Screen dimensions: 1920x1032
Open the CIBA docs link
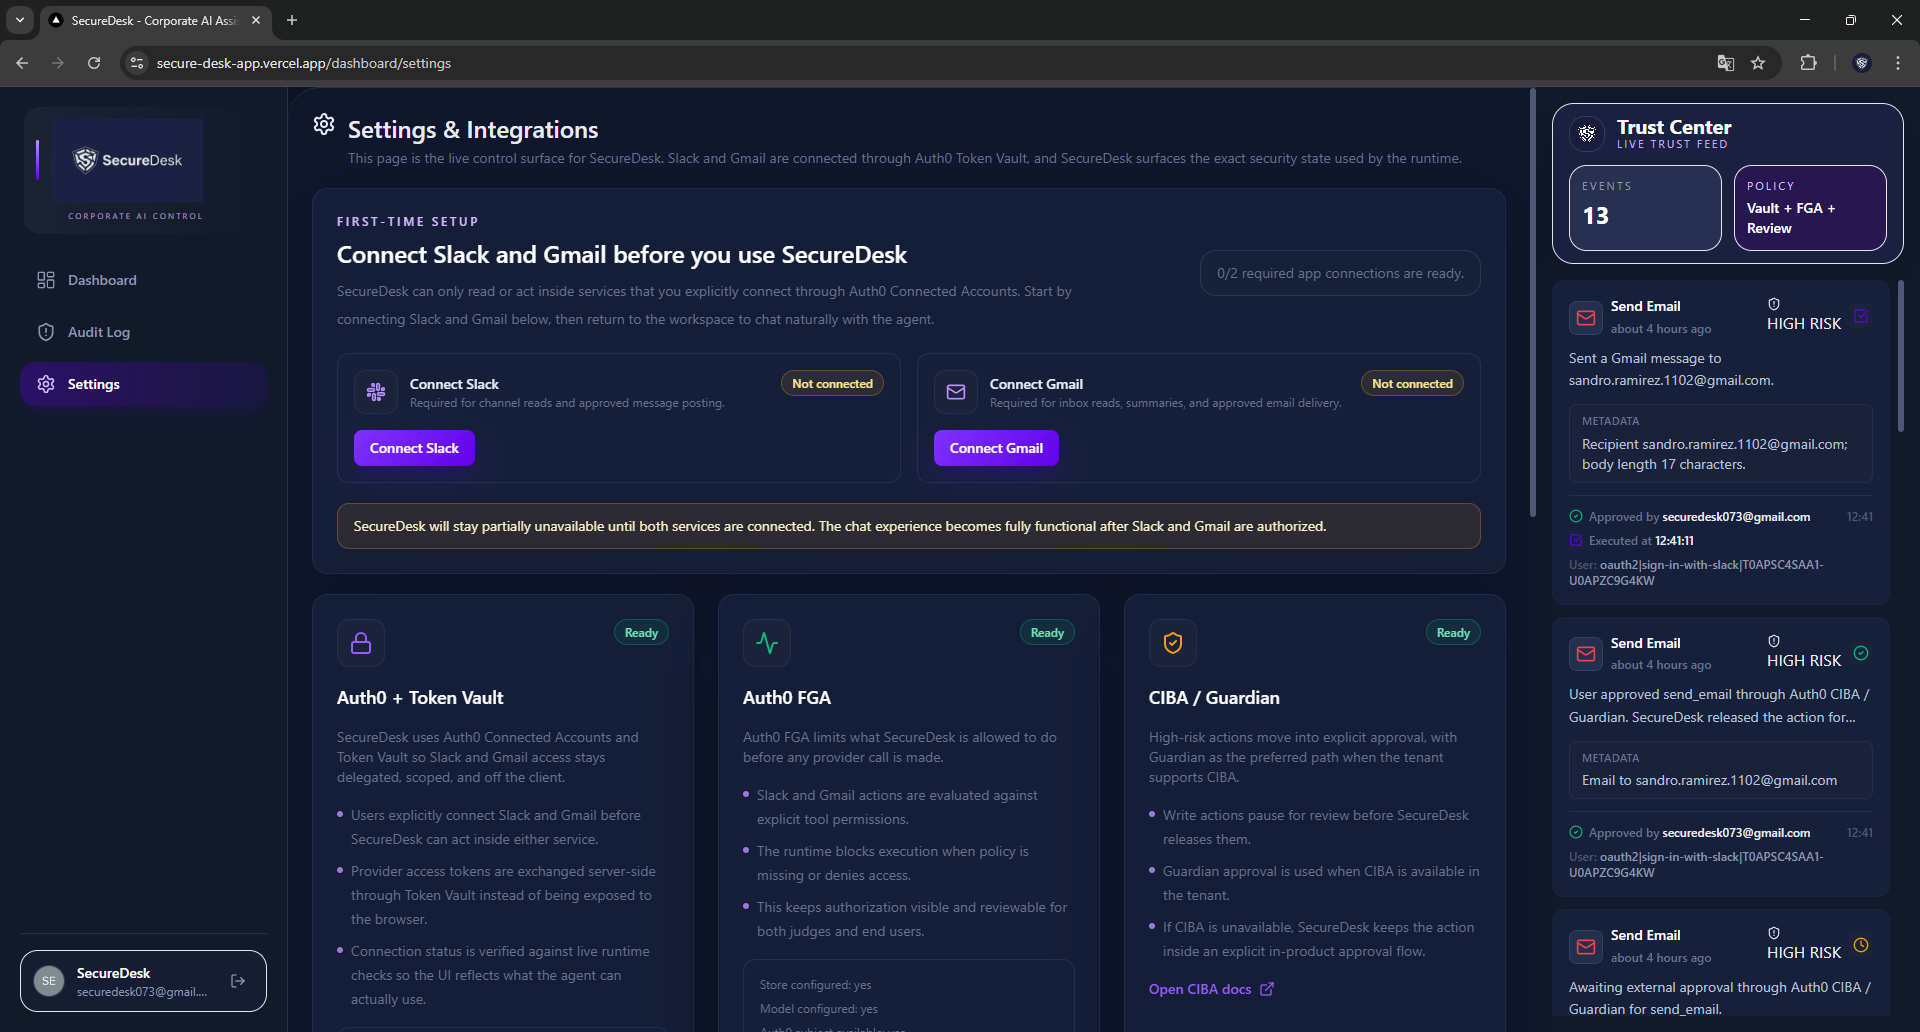click(1211, 989)
